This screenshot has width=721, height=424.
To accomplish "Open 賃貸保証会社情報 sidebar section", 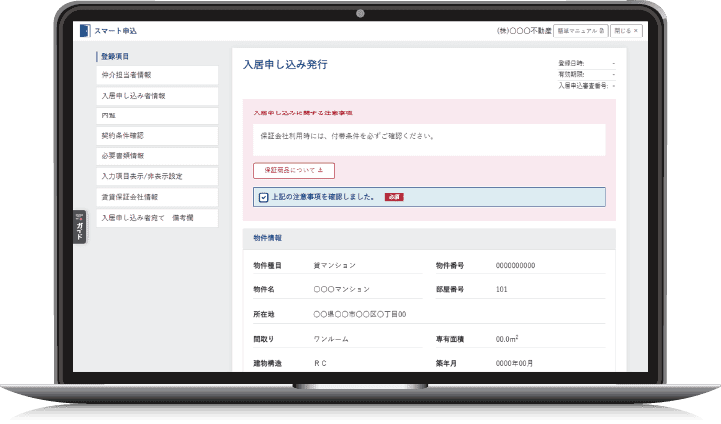I will point(156,197).
